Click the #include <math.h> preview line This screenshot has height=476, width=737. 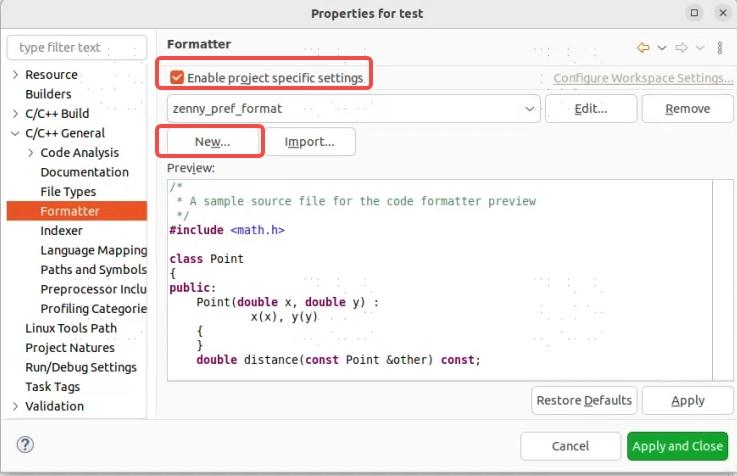pyautogui.click(x=227, y=230)
